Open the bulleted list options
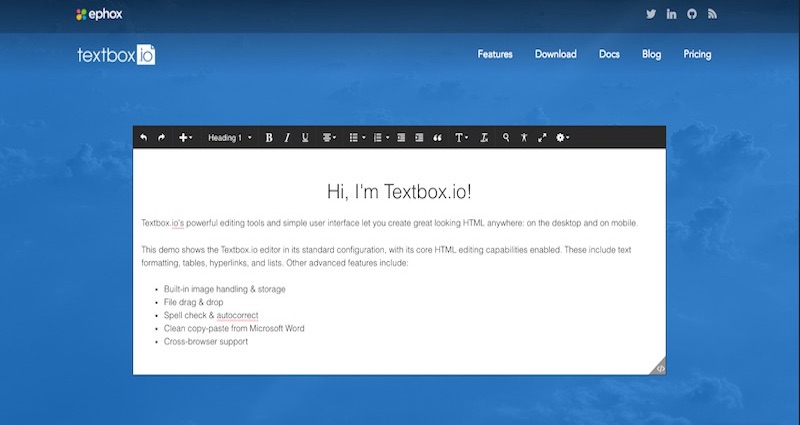This screenshot has height=425, width=800. click(357, 138)
